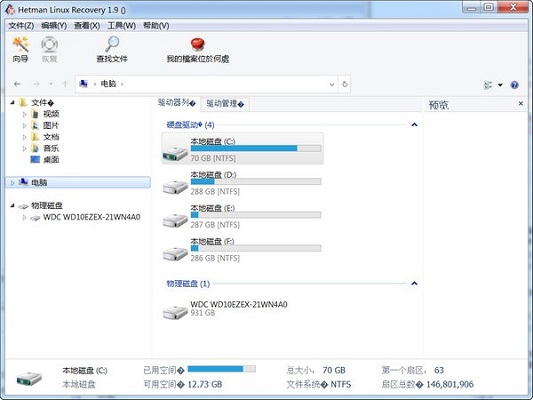Click the computer icon in the address bar
Viewport: 533px width, 400px height.
tap(83, 84)
